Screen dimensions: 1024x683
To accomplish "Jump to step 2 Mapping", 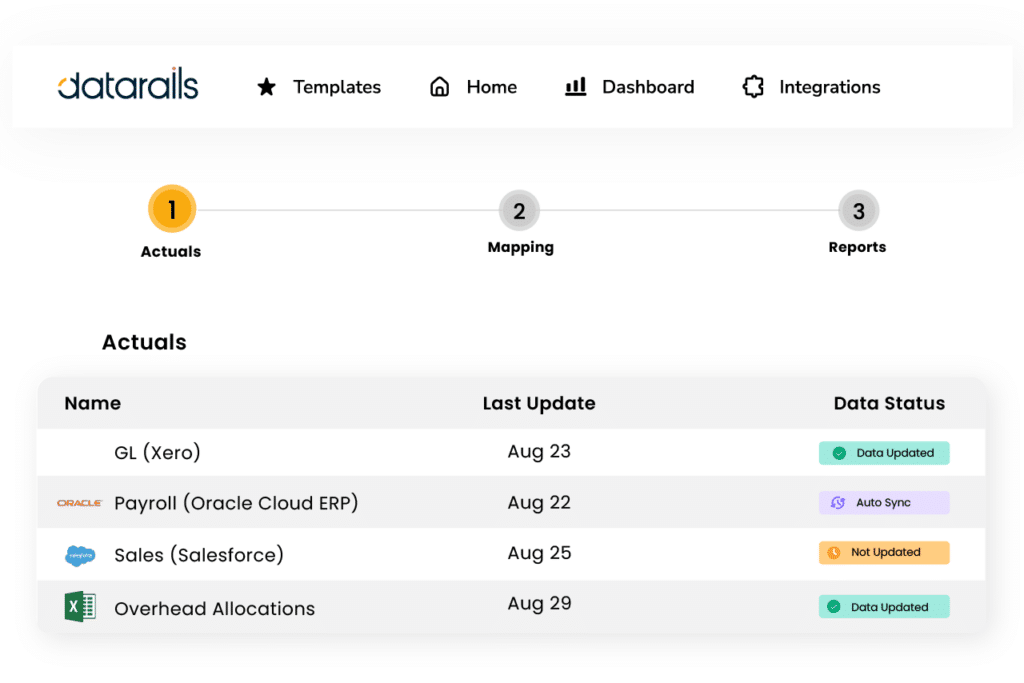I will [519, 211].
